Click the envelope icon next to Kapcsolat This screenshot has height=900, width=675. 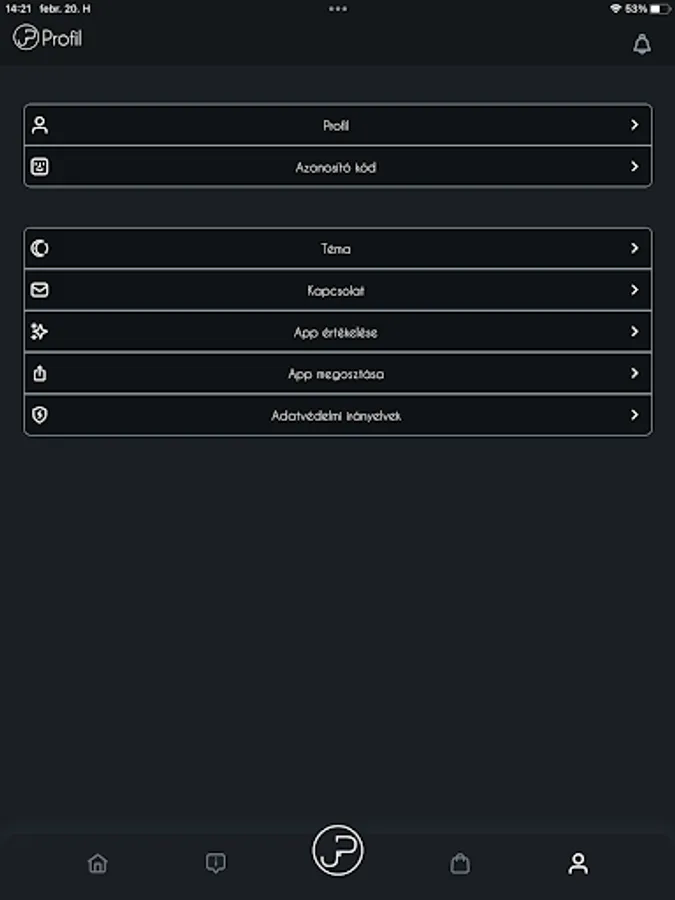(38, 290)
